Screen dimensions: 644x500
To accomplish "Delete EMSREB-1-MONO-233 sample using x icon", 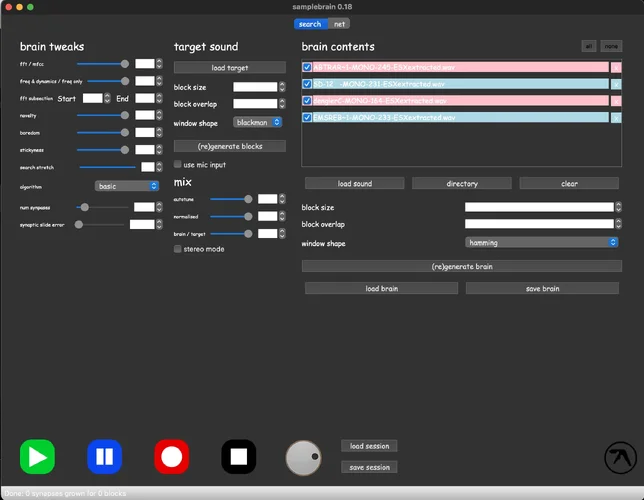I will (x=616, y=118).
